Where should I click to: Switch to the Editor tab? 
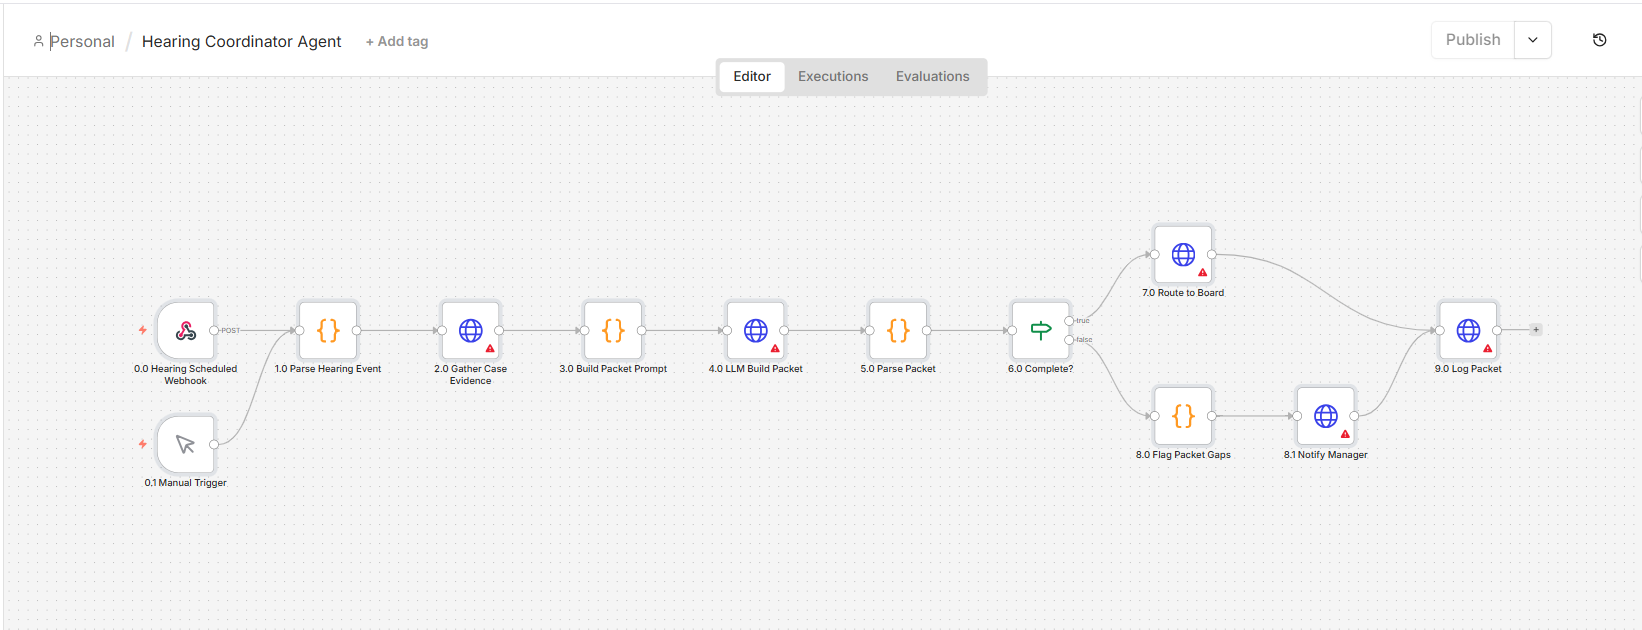[752, 76]
